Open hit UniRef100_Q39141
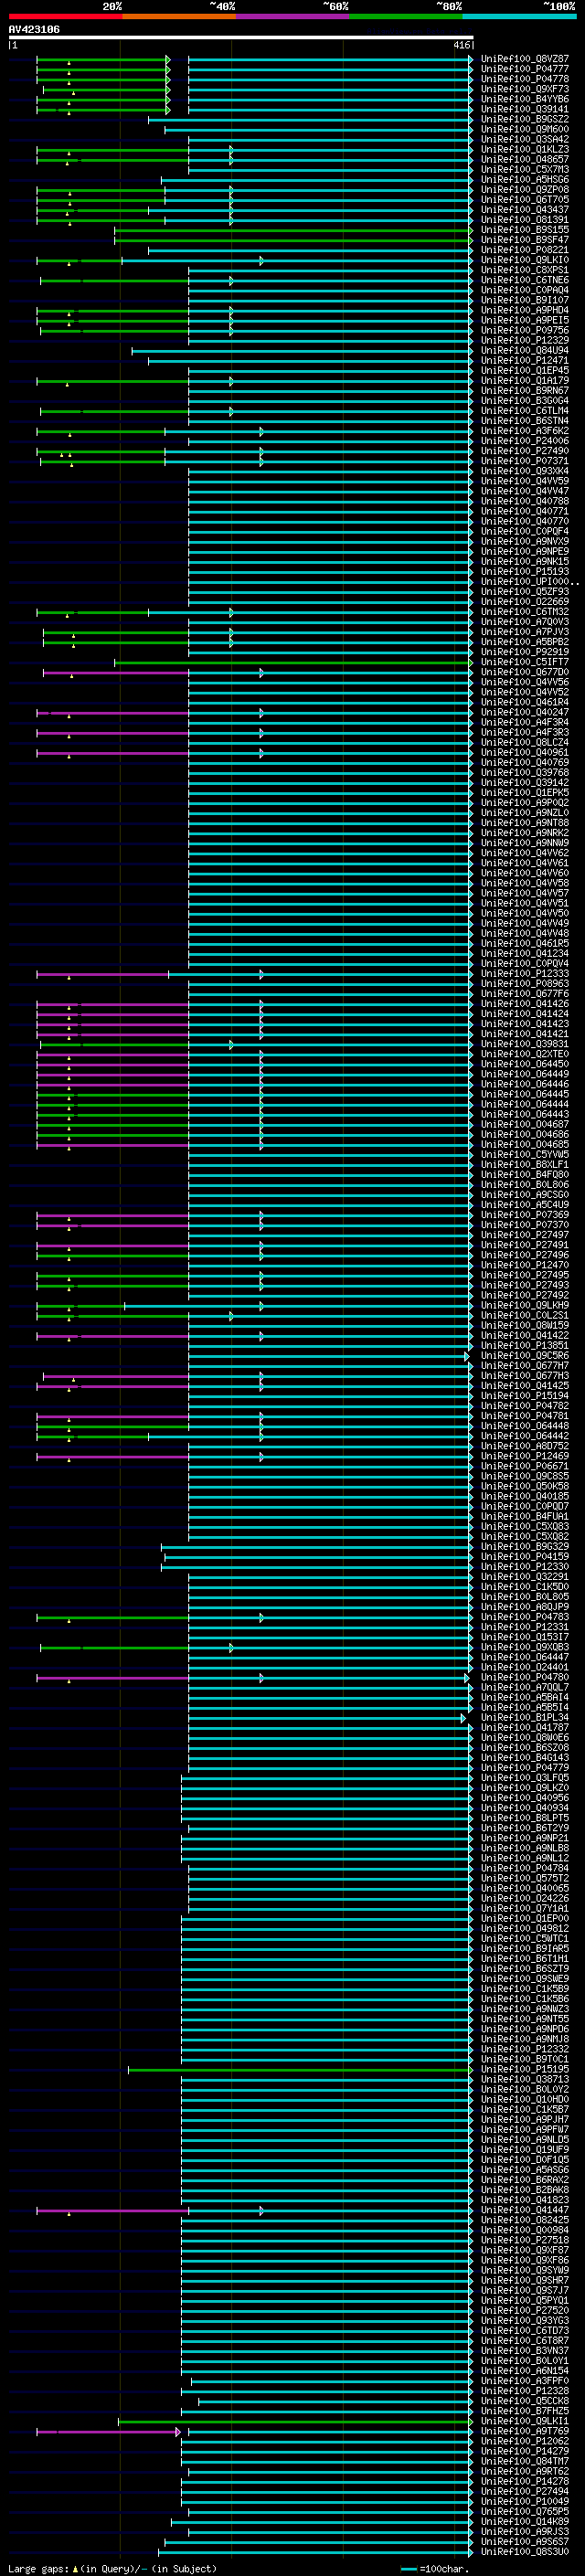 [524, 109]
